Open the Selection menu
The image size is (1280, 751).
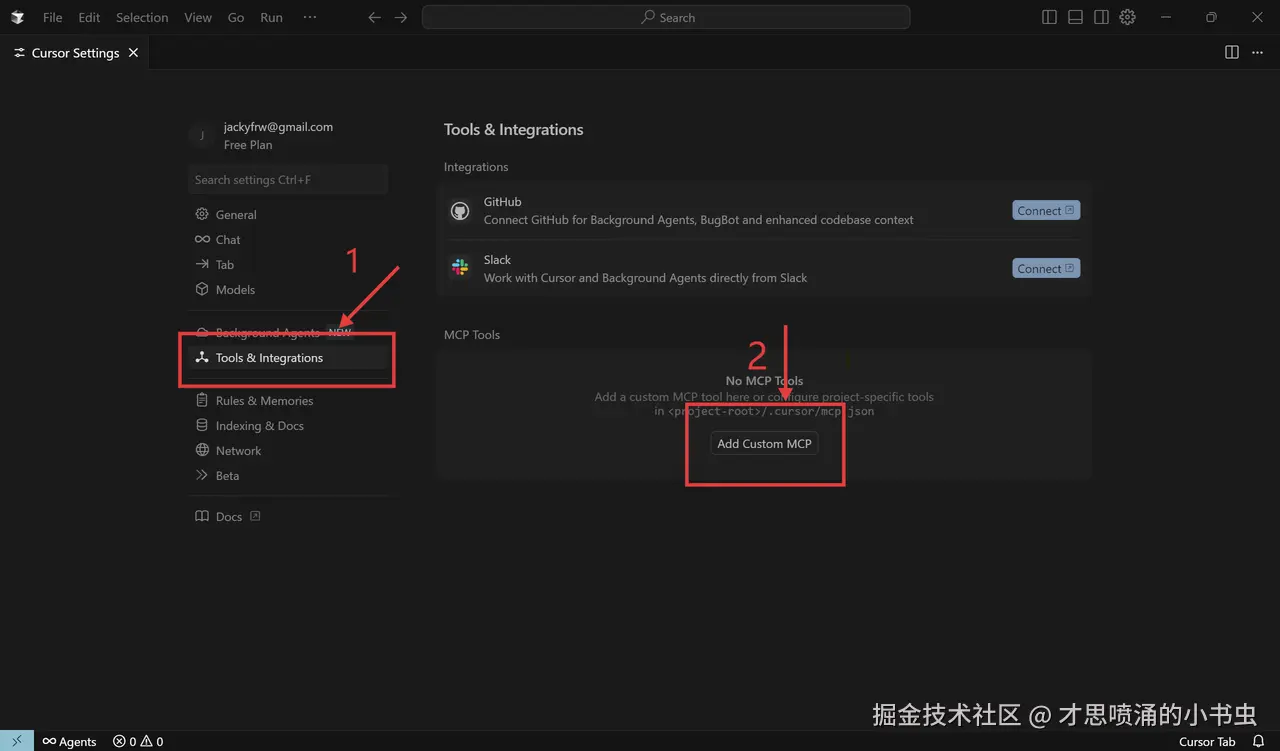tap(142, 17)
